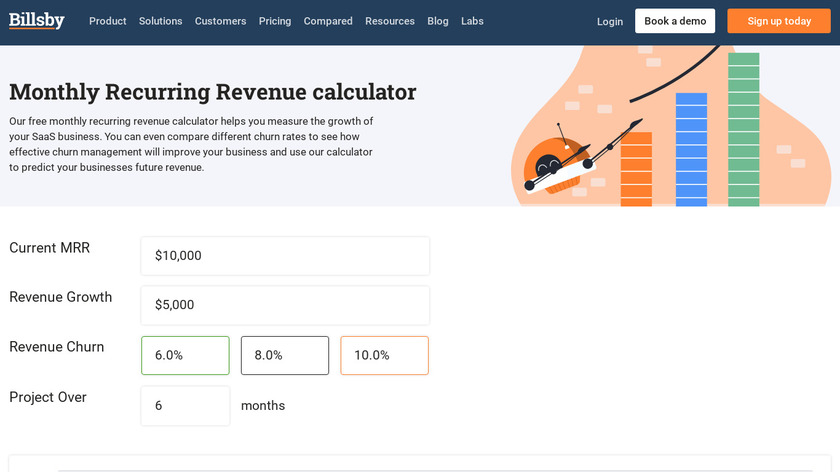Viewport: 840px width, 472px height.
Task: Select the green 6.0% churn field
Action: pos(185,355)
